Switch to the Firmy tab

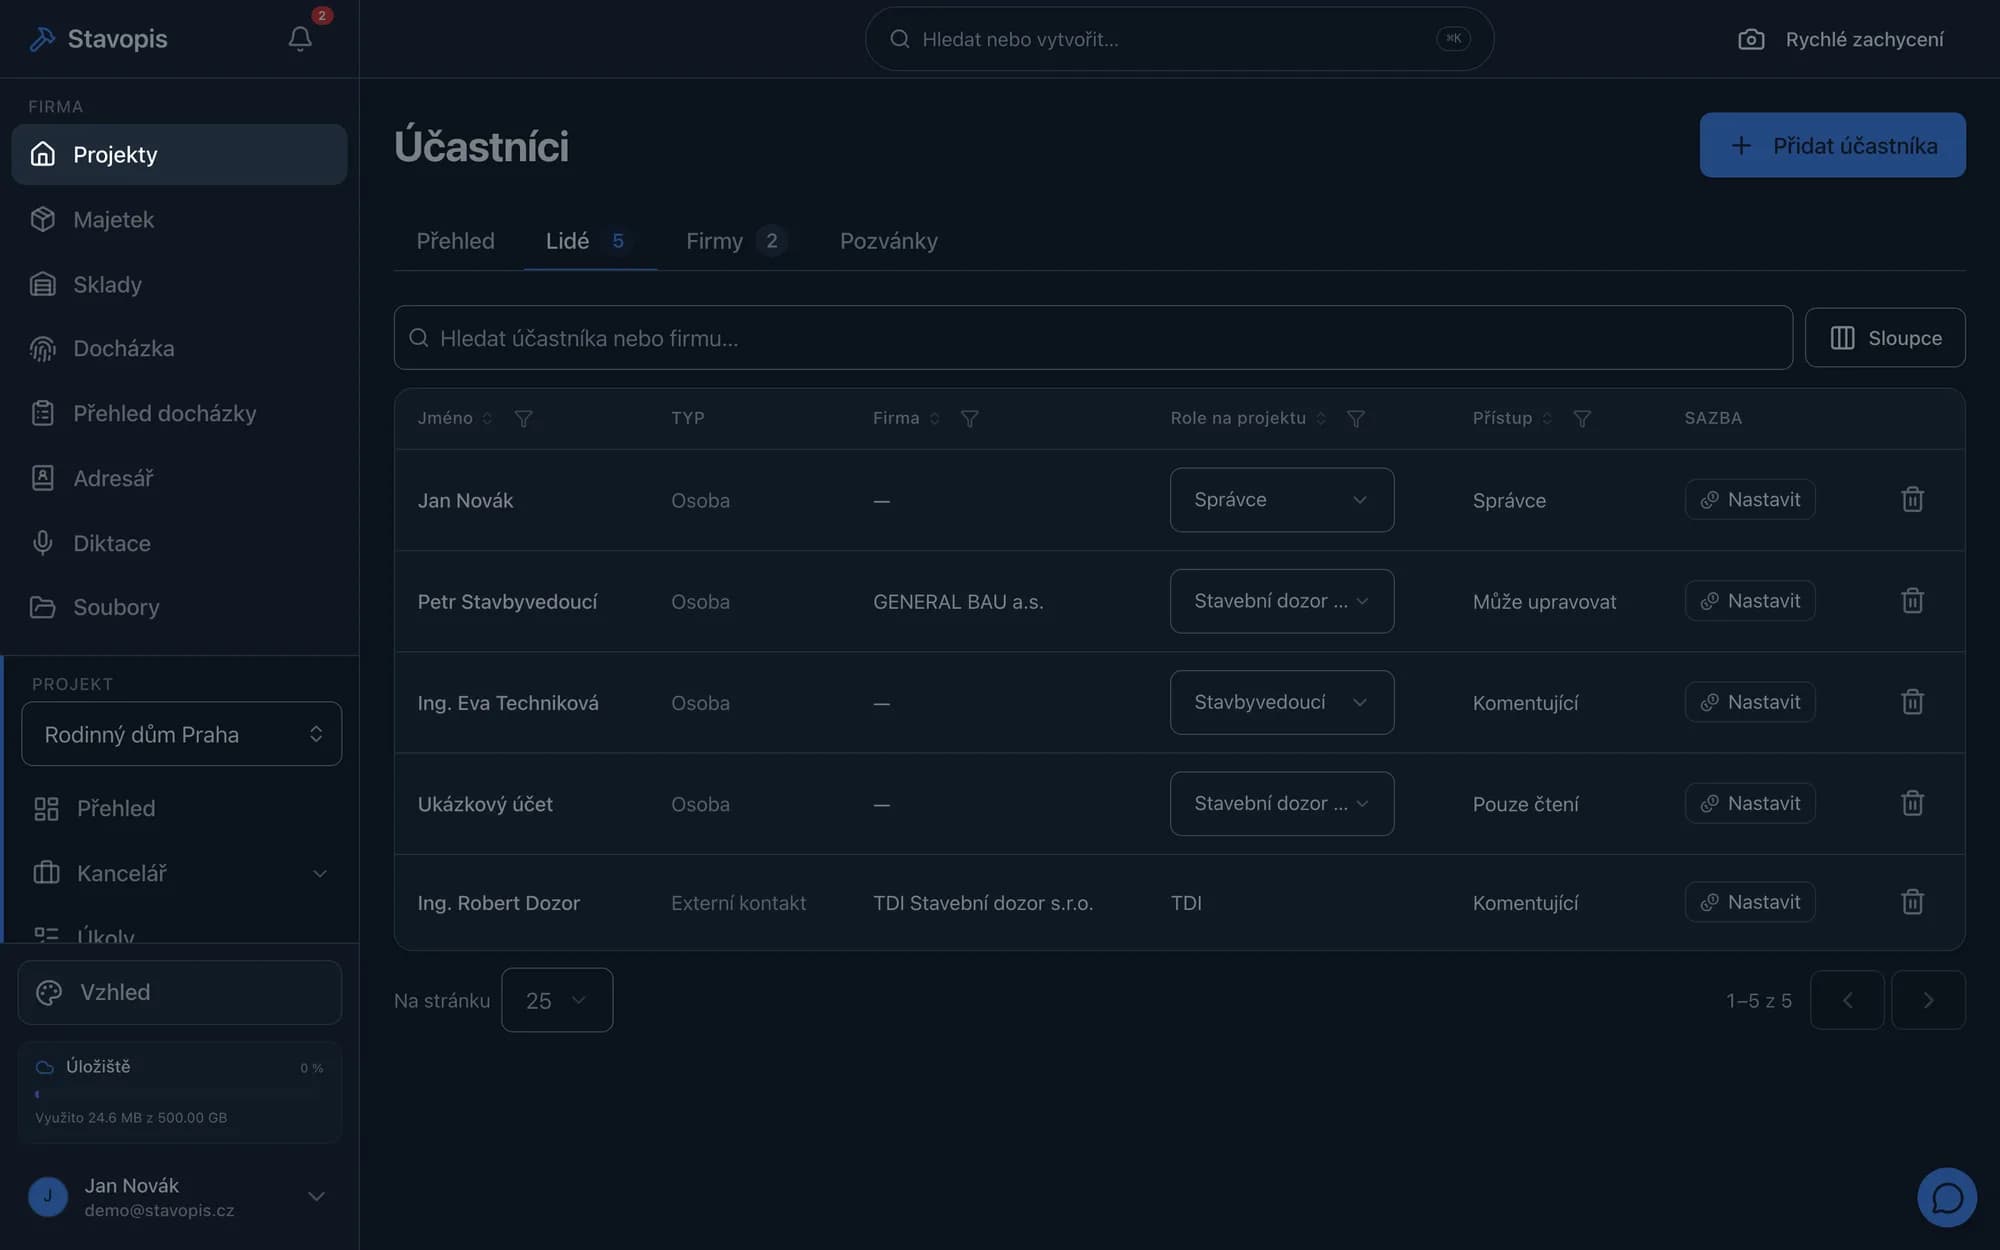click(x=735, y=241)
